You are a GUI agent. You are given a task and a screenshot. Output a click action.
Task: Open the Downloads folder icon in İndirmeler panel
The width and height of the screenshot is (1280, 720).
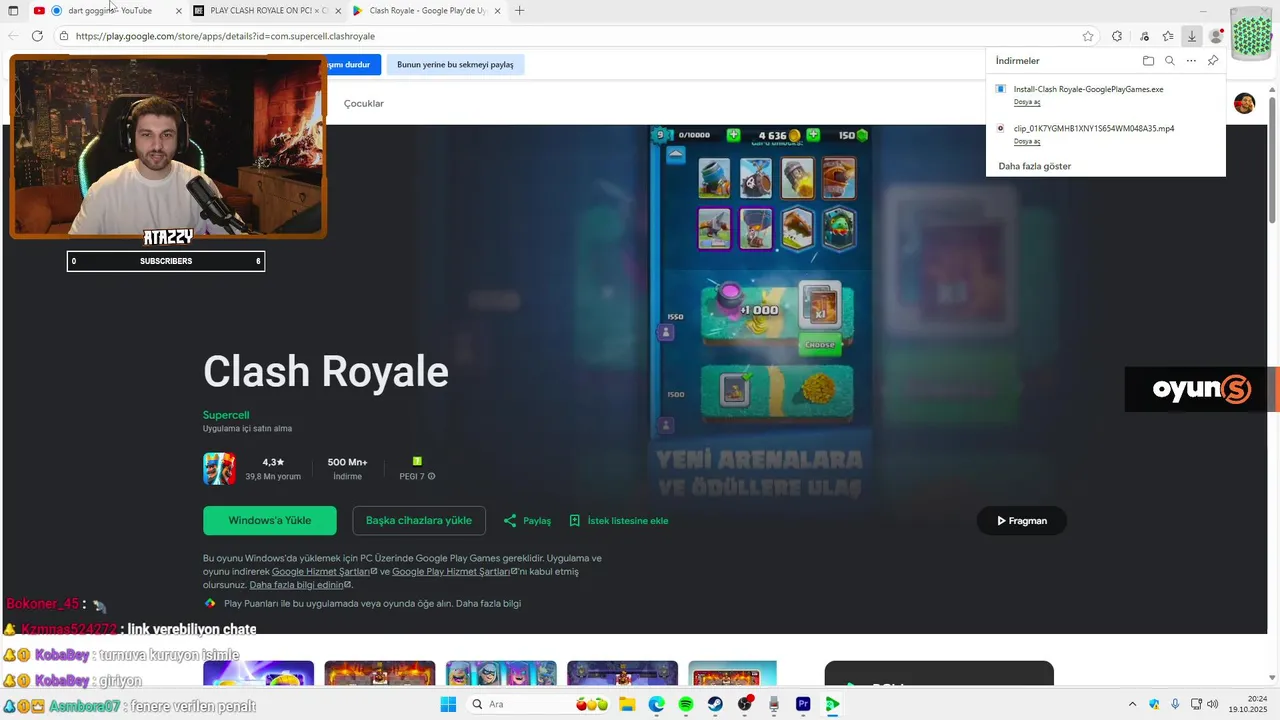1148,61
